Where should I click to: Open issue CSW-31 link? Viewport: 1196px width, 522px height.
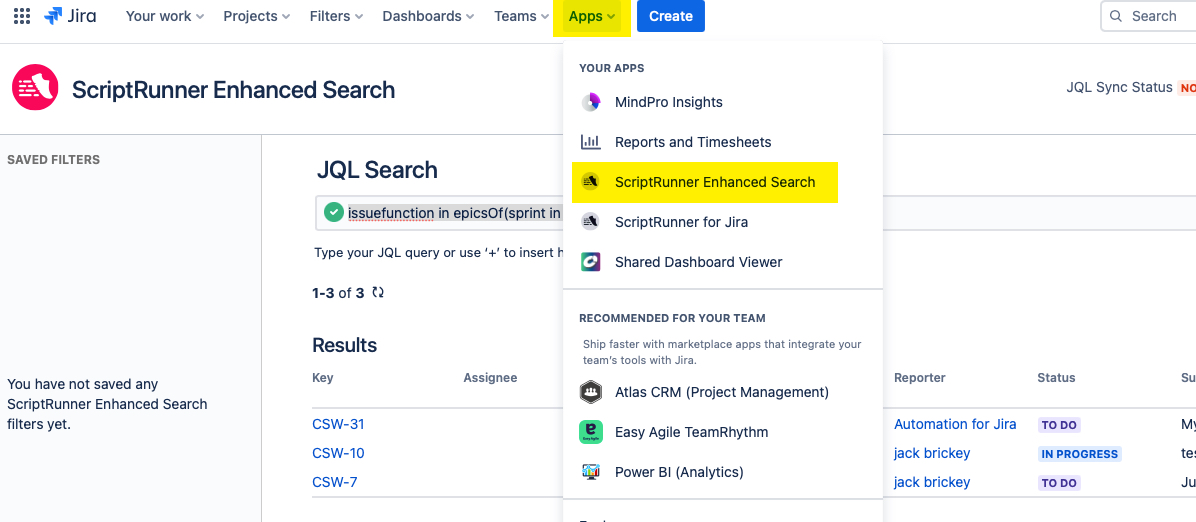click(338, 424)
